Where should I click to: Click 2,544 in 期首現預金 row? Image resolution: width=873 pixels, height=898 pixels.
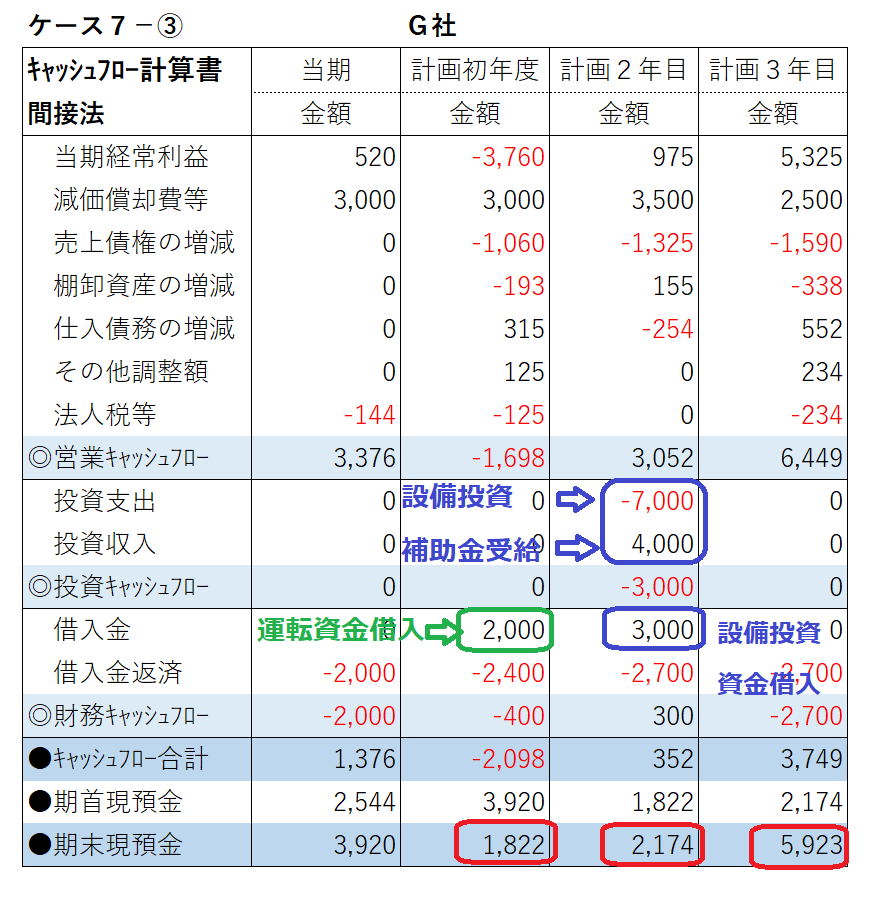364,802
